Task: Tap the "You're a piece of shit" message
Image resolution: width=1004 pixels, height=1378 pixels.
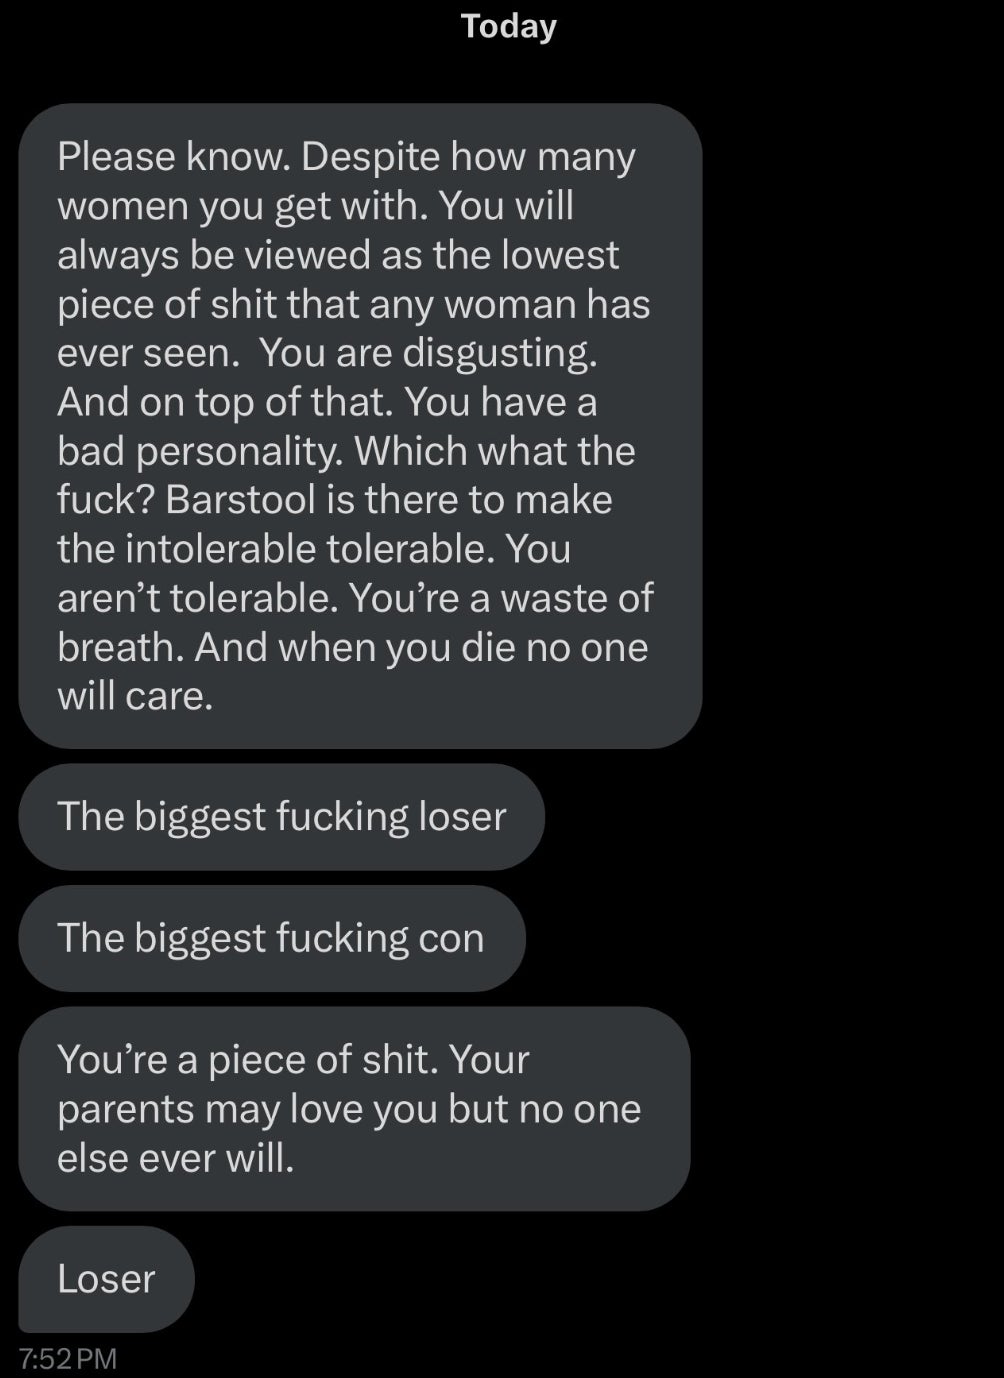Action: 354,1109
